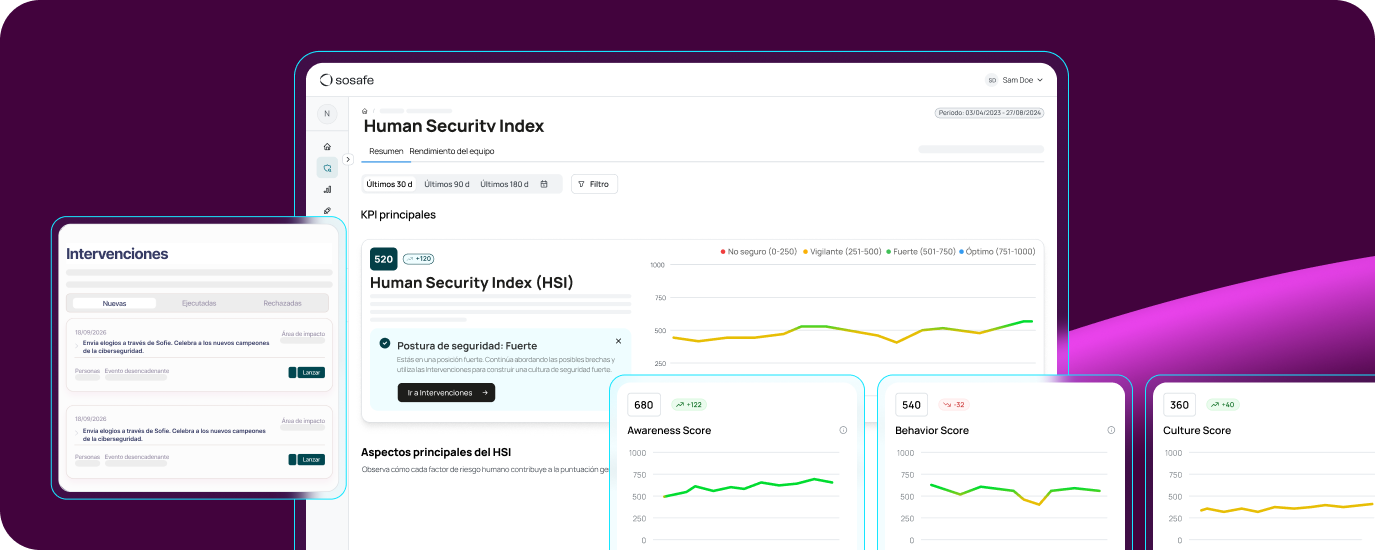Screen dimensions: 1375x550
Task: Launch the second intervention with Lanzar
Action: [312, 459]
